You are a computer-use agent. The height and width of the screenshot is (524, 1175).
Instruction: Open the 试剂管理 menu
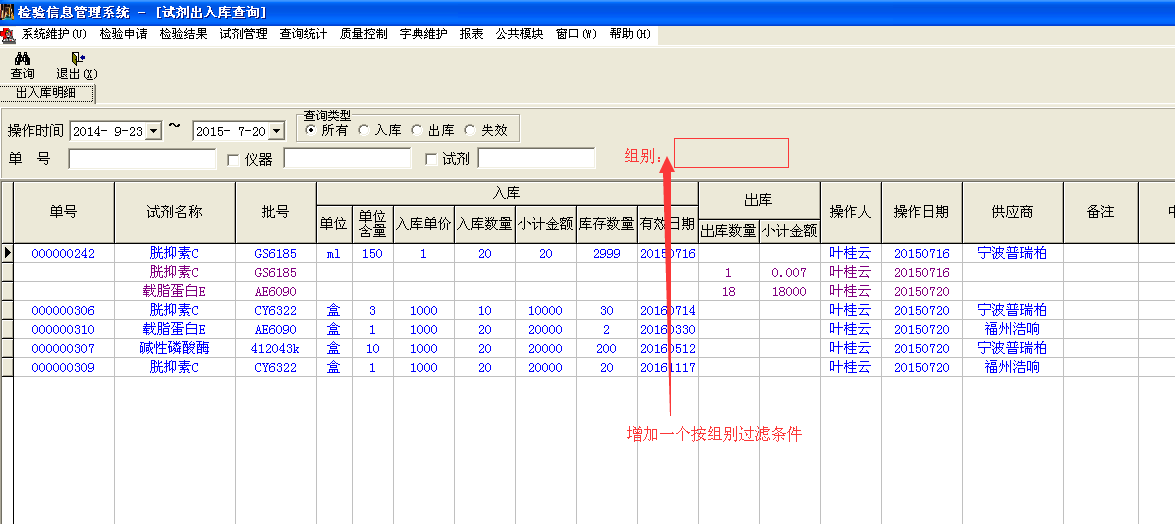pos(243,34)
